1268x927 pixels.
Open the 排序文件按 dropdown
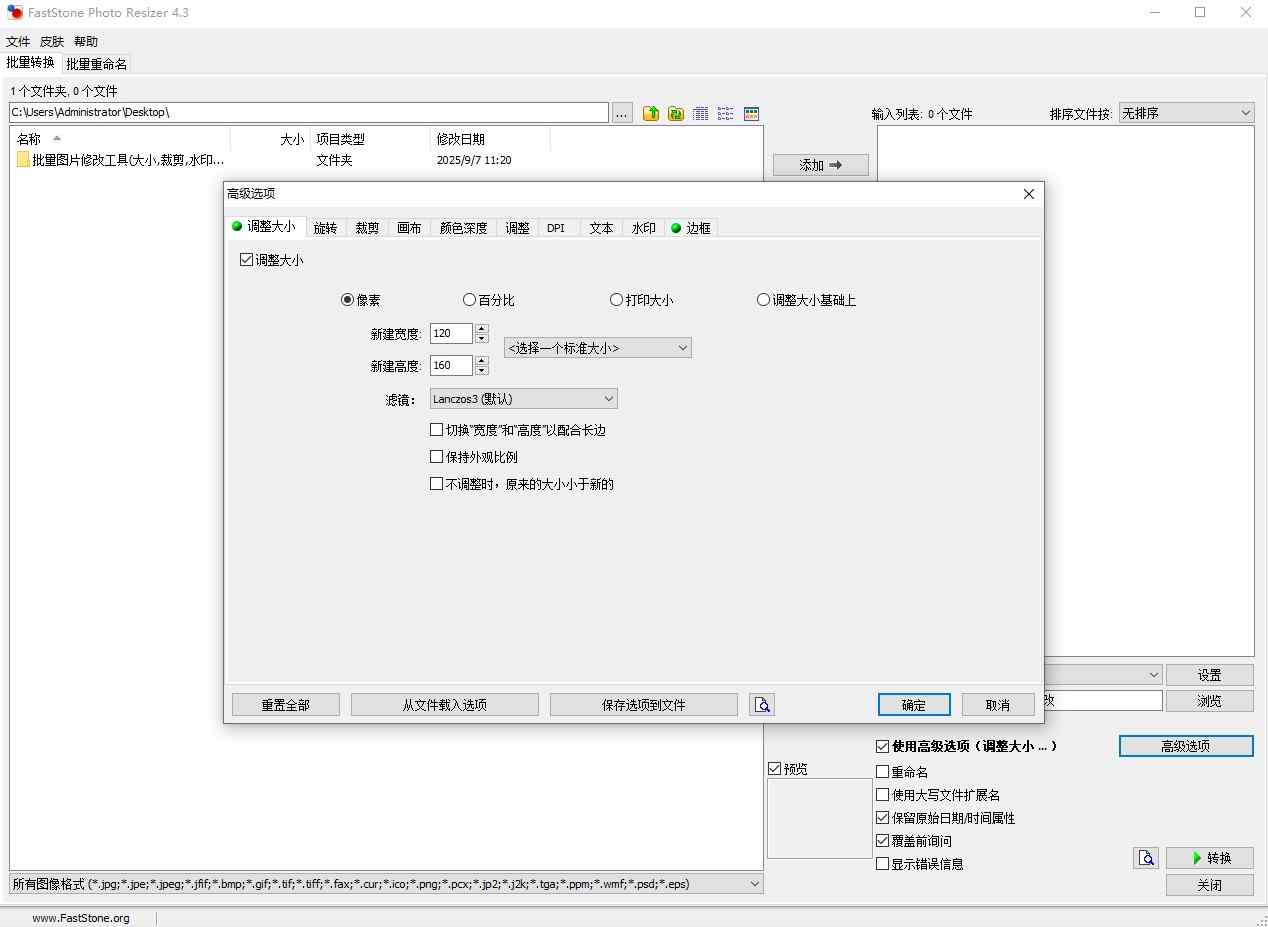1186,114
